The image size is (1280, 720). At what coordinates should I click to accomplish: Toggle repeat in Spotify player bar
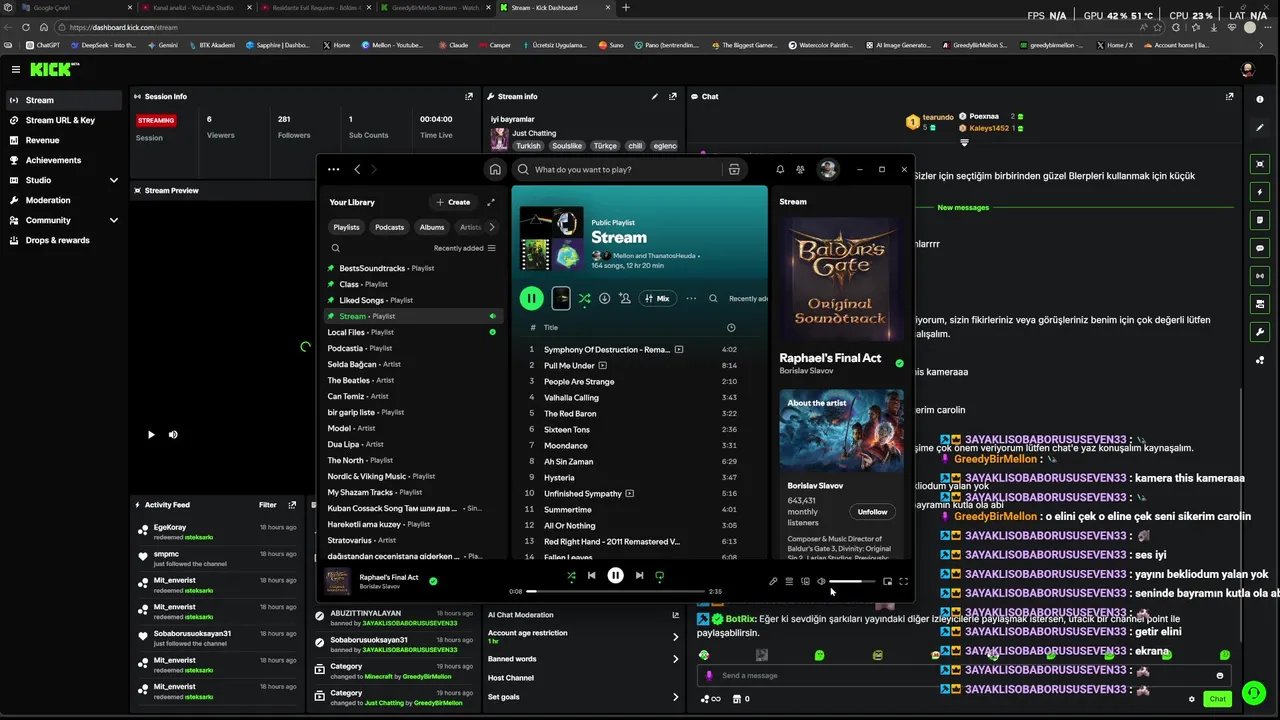coord(659,575)
